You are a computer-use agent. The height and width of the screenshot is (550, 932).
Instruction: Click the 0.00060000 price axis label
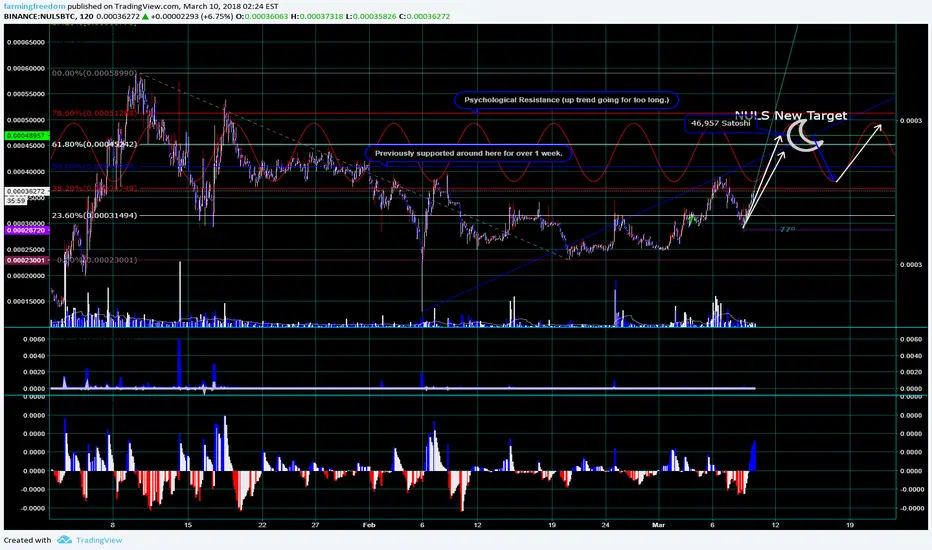coord(26,68)
